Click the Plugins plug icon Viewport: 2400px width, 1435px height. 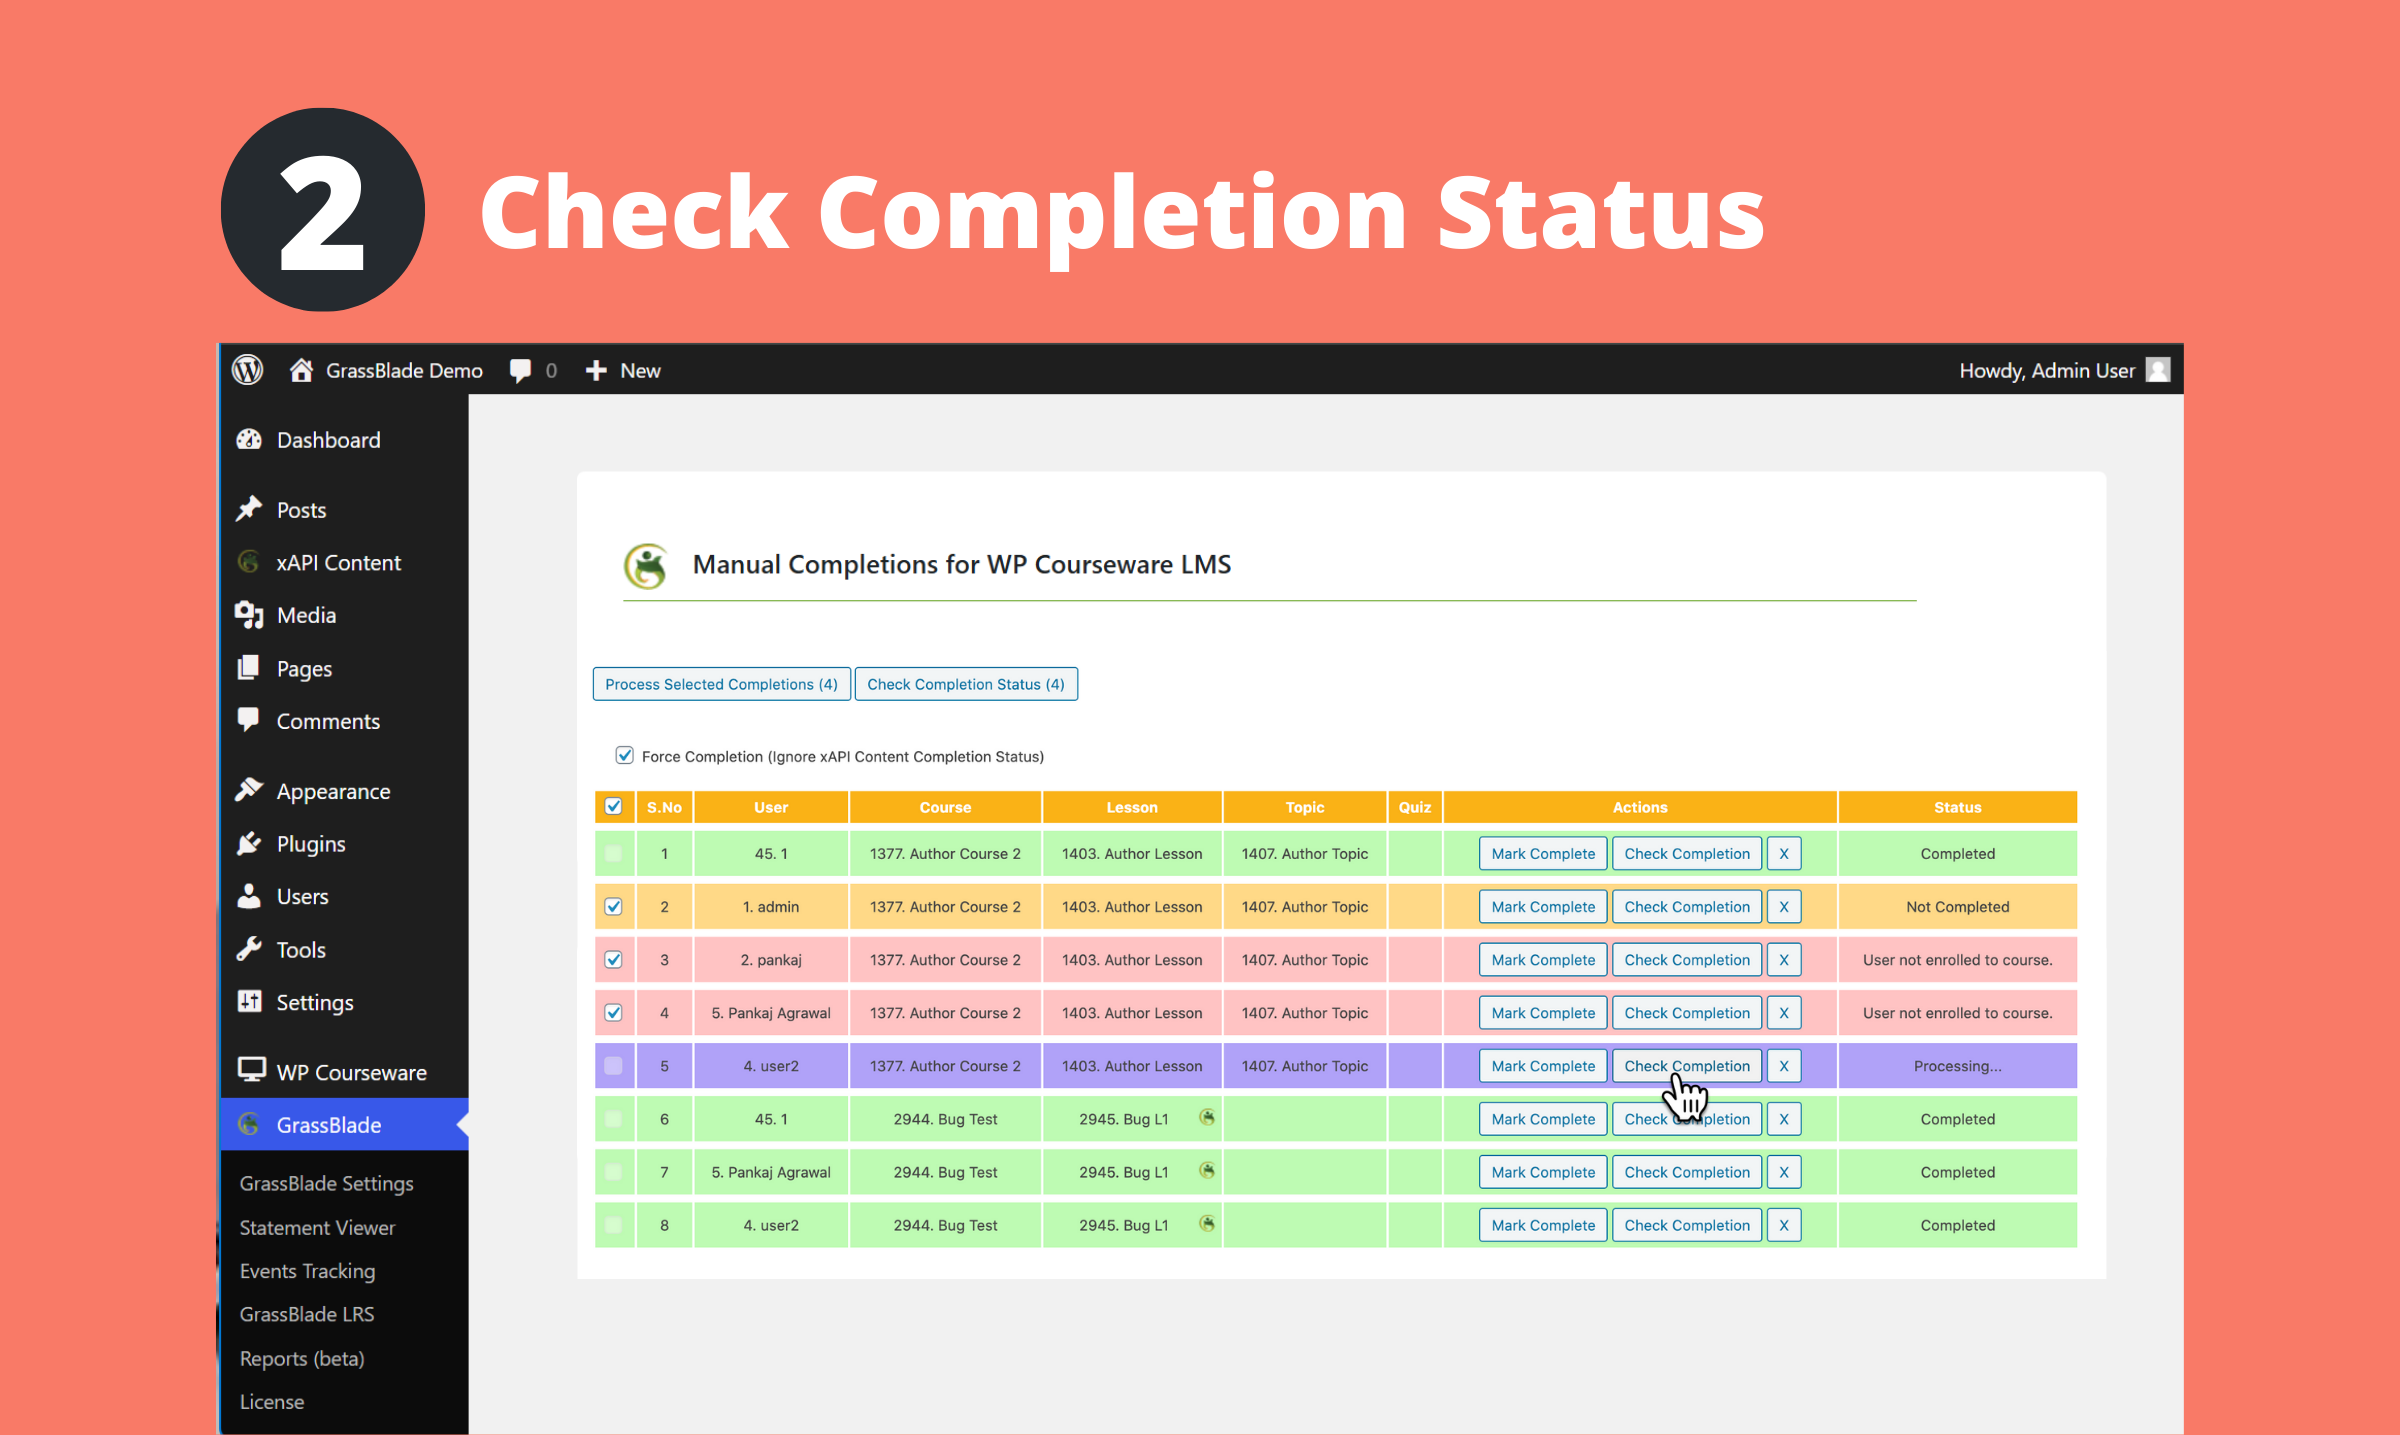[249, 843]
